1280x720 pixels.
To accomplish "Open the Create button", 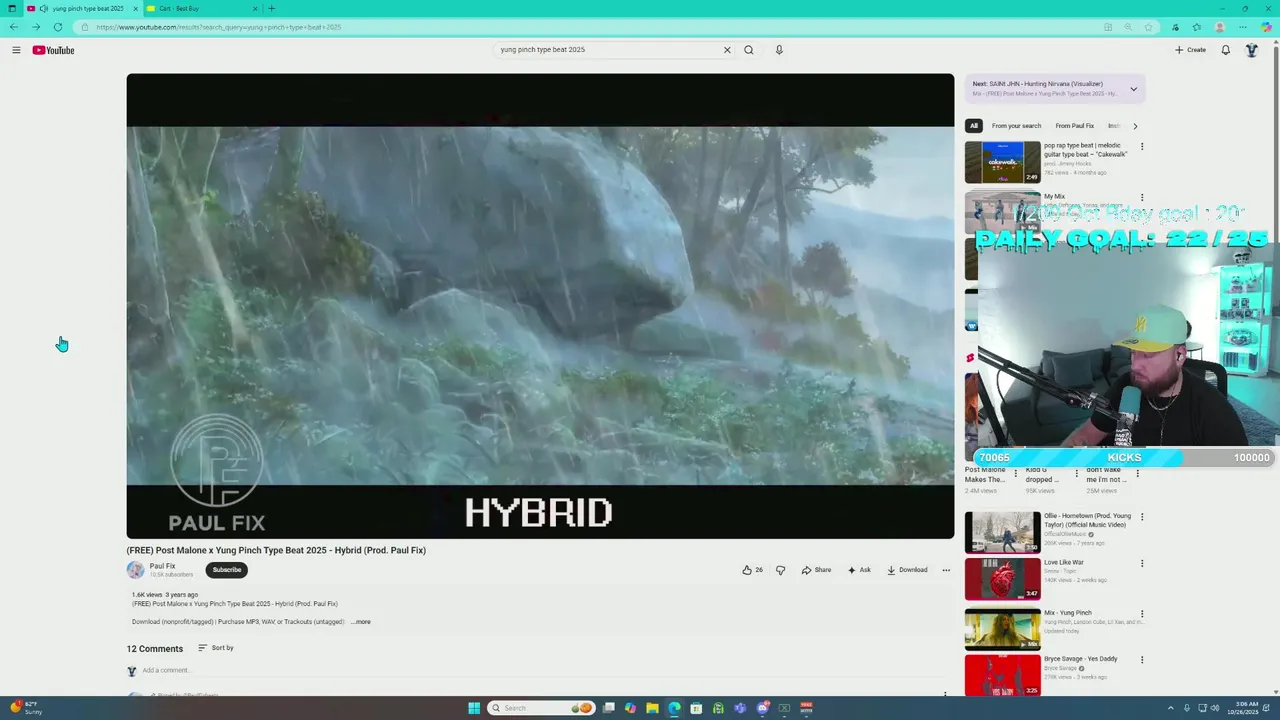I will 1190,50.
